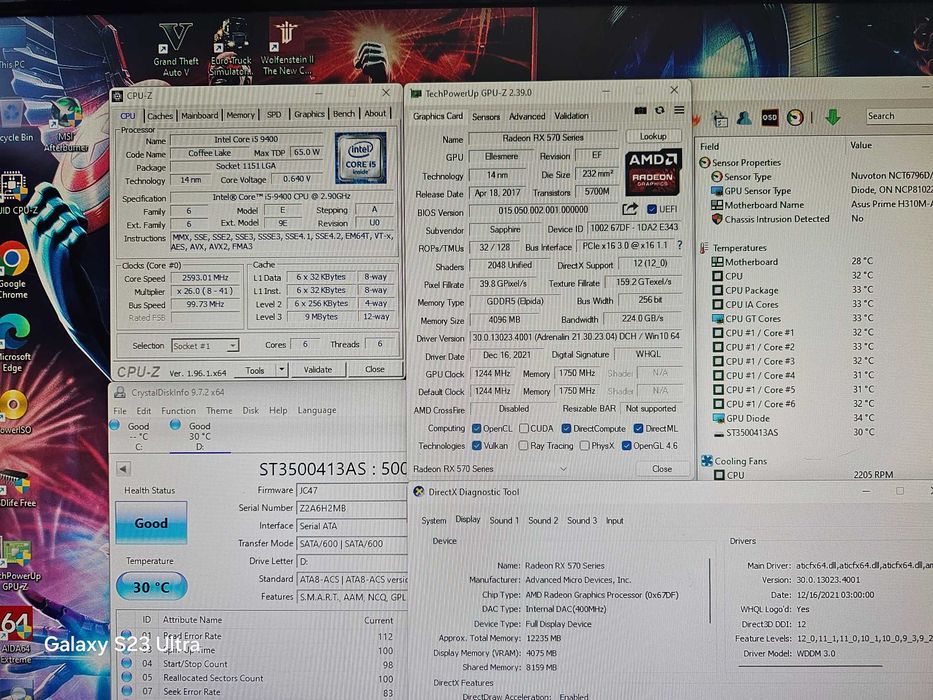Screen dimensions: 933x700
Task: Toggle the UEFI checkbox in GPU-Z
Action: click(652, 209)
